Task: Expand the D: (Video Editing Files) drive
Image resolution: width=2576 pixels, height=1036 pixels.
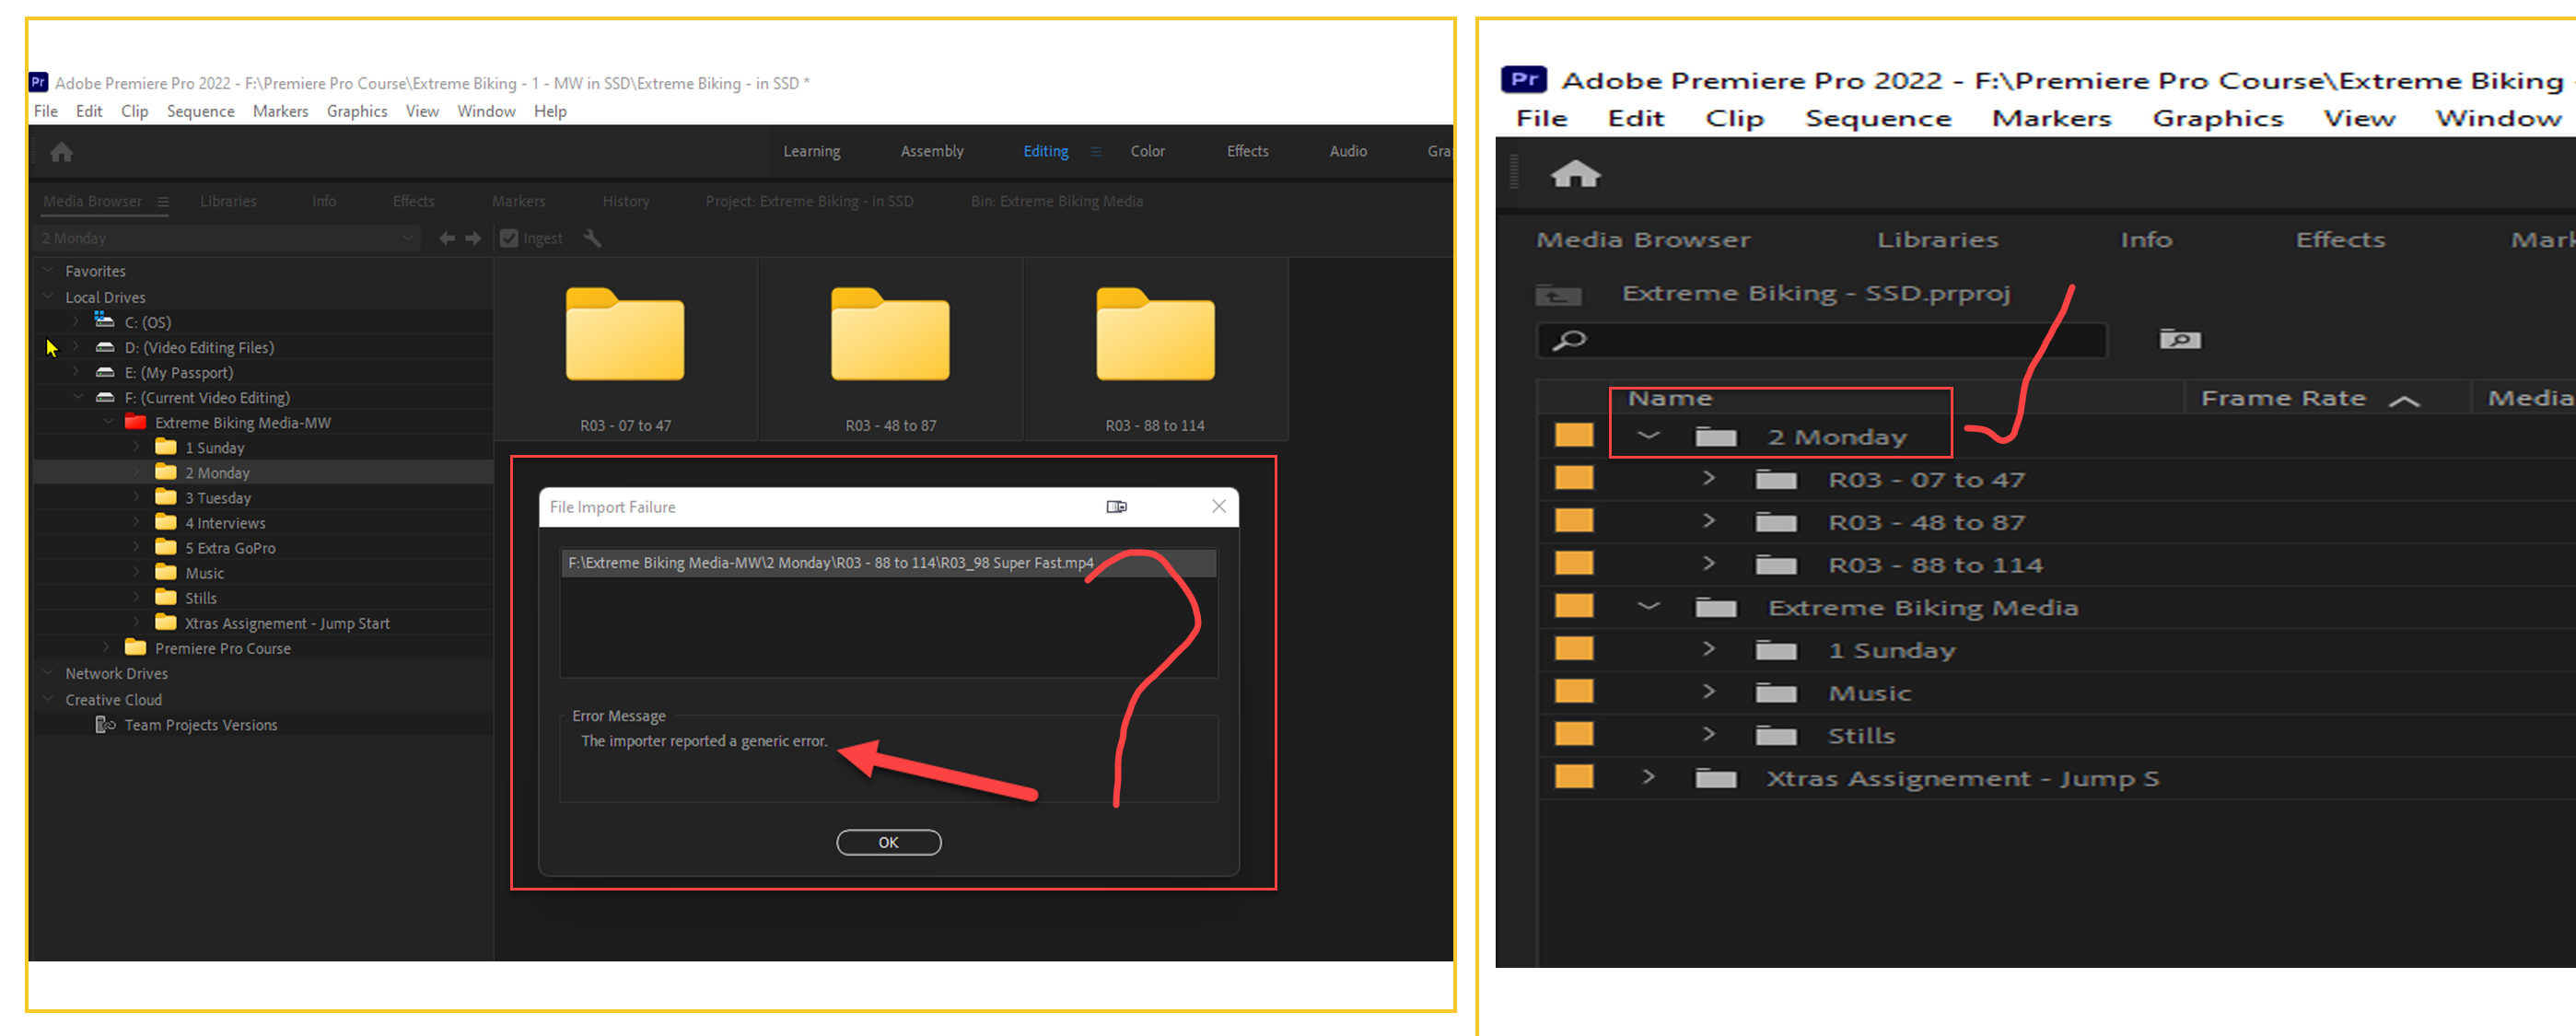Action: (76, 347)
